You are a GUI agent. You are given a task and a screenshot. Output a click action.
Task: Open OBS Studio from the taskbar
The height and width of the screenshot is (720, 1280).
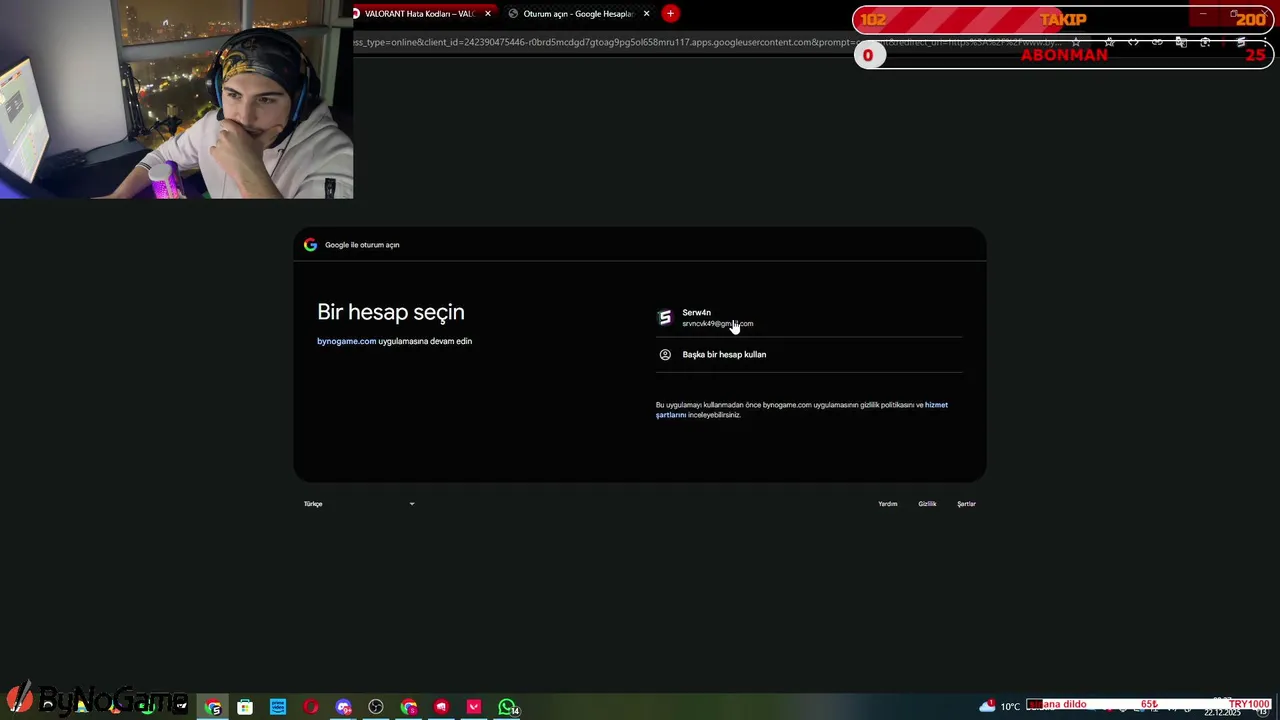[376, 707]
